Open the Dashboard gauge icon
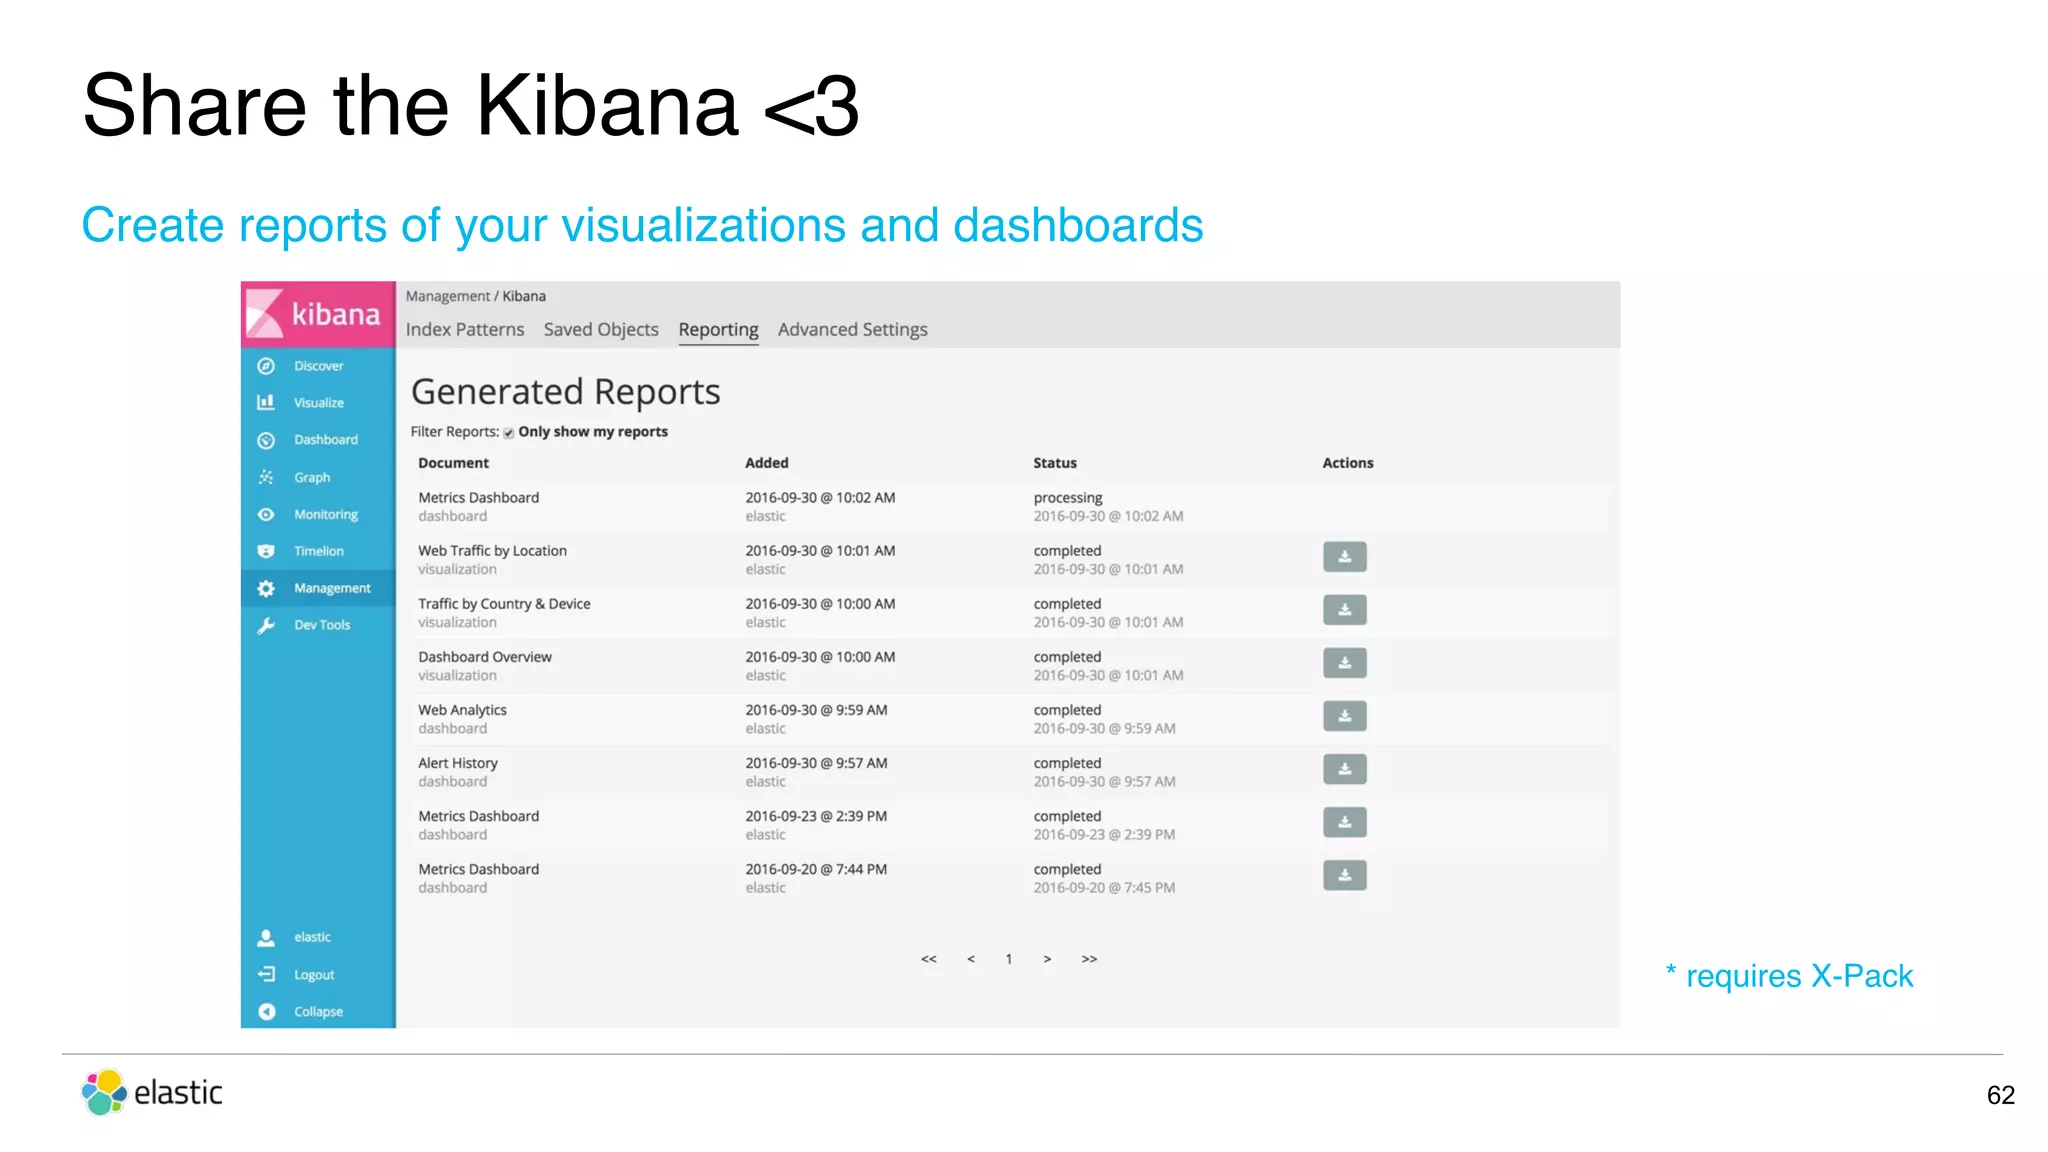 (266, 440)
